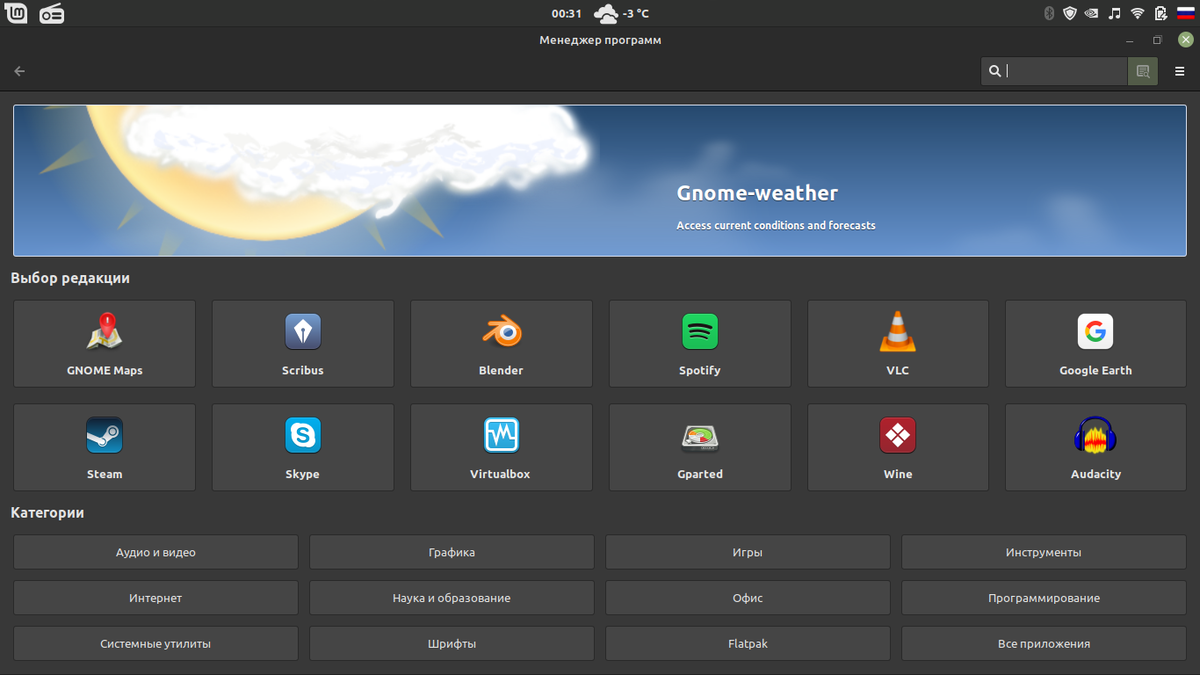Click the Bluetooth tray icon
Image resolution: width=1200 pixels, height=675 pixels.
[x=1049, y=13]
